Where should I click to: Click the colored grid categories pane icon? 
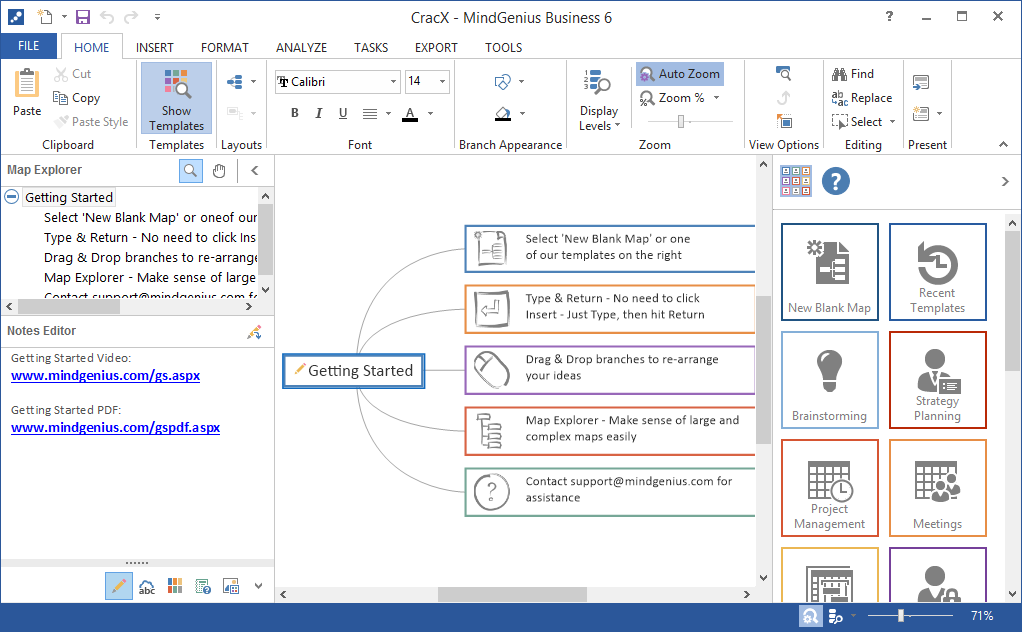pos(175,586)
